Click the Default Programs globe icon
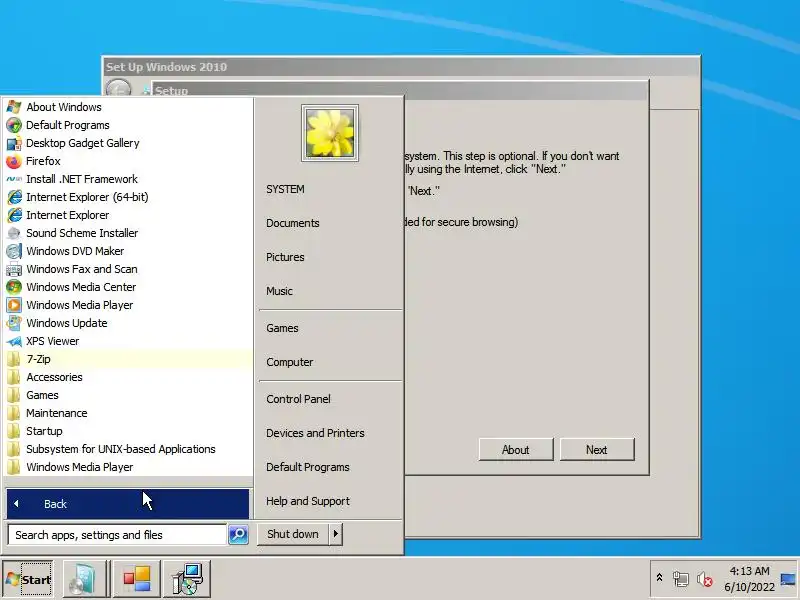 (x=14, y=125)
